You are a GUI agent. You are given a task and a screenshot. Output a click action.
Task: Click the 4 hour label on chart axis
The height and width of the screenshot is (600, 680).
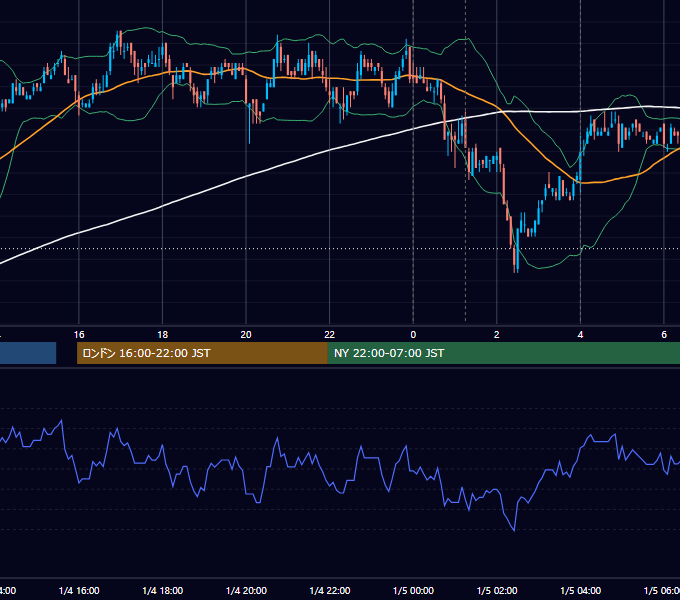580,334
